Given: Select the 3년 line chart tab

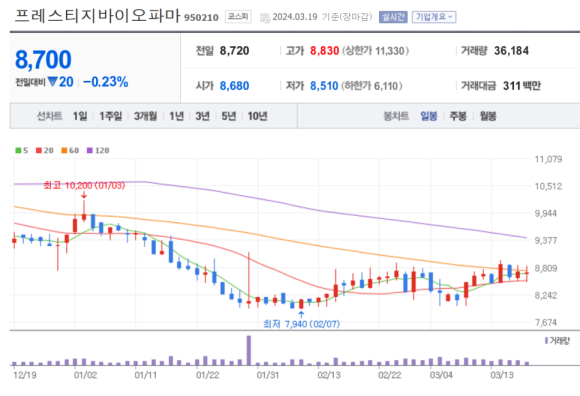Looking at the screenshot, I should [202, 116].
